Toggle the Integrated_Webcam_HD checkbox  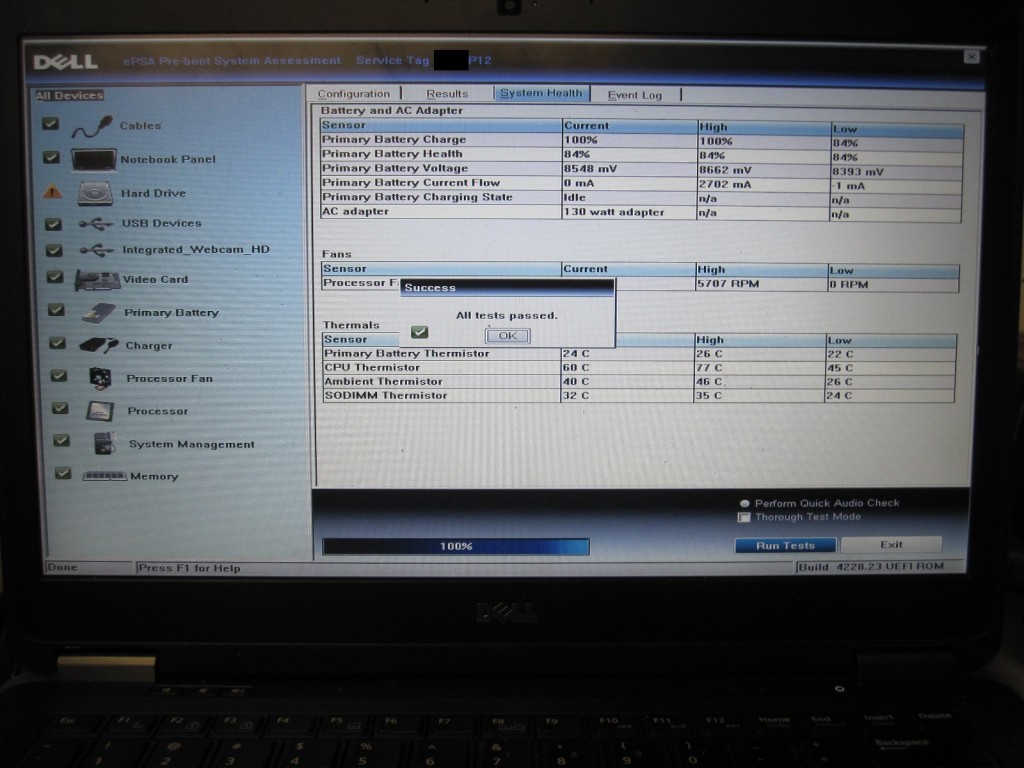click(x=54, y=250)
